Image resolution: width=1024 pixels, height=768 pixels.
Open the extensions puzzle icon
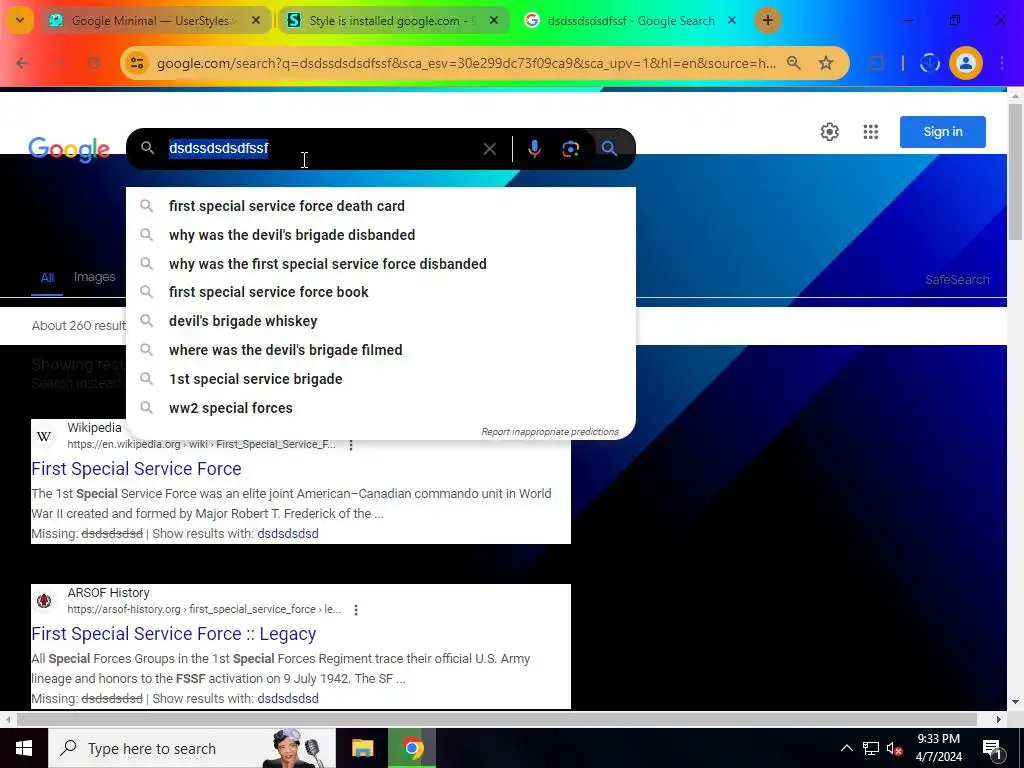(876, 63)
